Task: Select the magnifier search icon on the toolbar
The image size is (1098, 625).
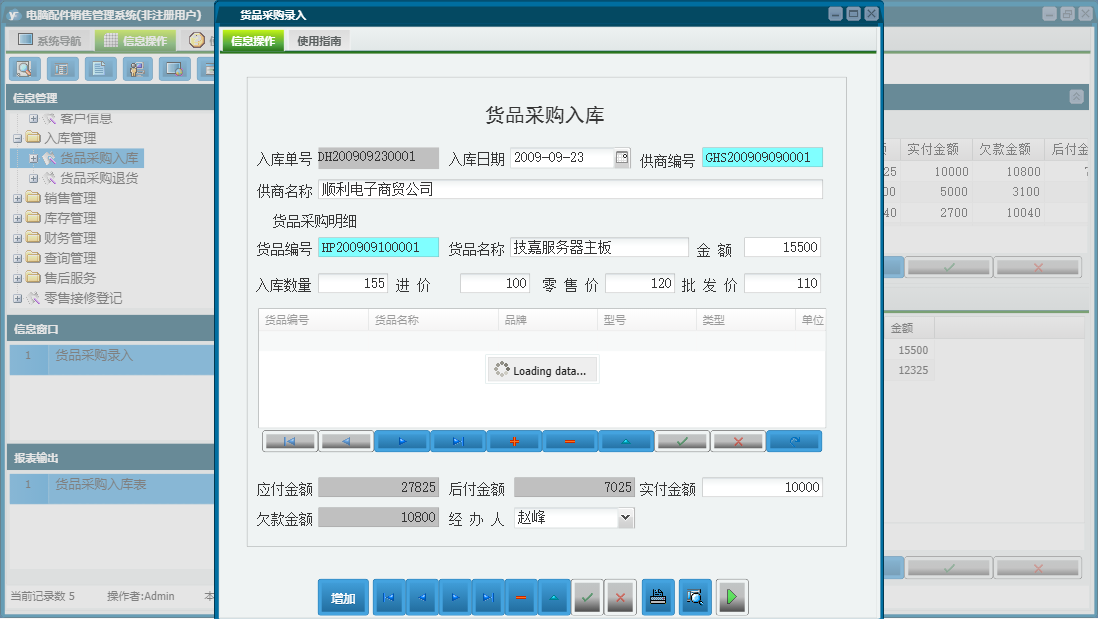Action: (x=25, y=69)
